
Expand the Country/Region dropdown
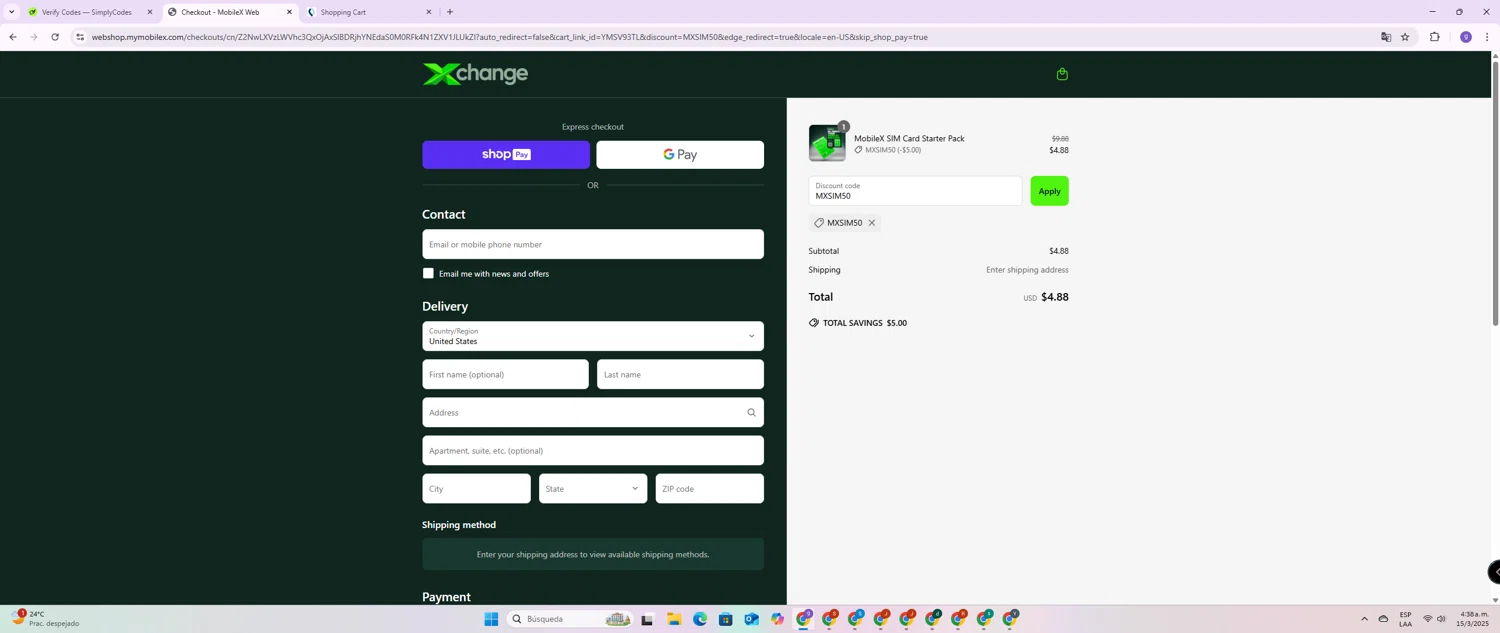pyautogui.click(x=593, y=336)
